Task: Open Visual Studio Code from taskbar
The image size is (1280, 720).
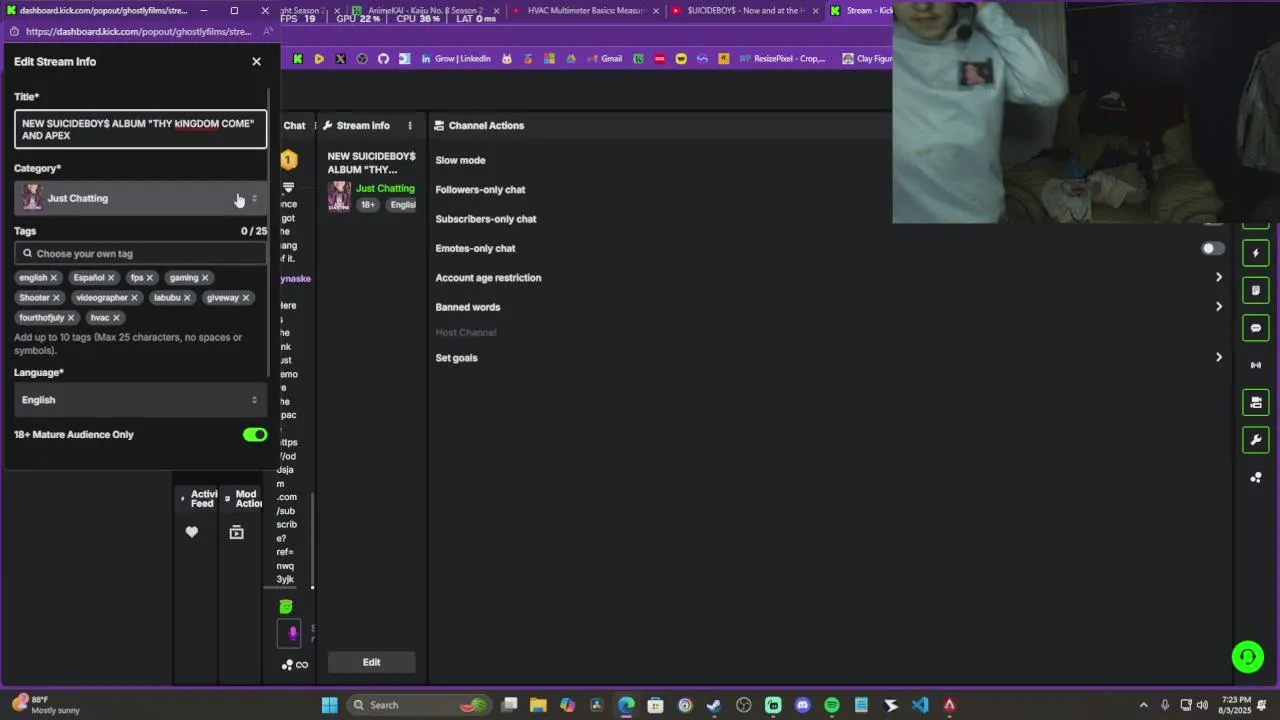Action: (x=920, y=705)
